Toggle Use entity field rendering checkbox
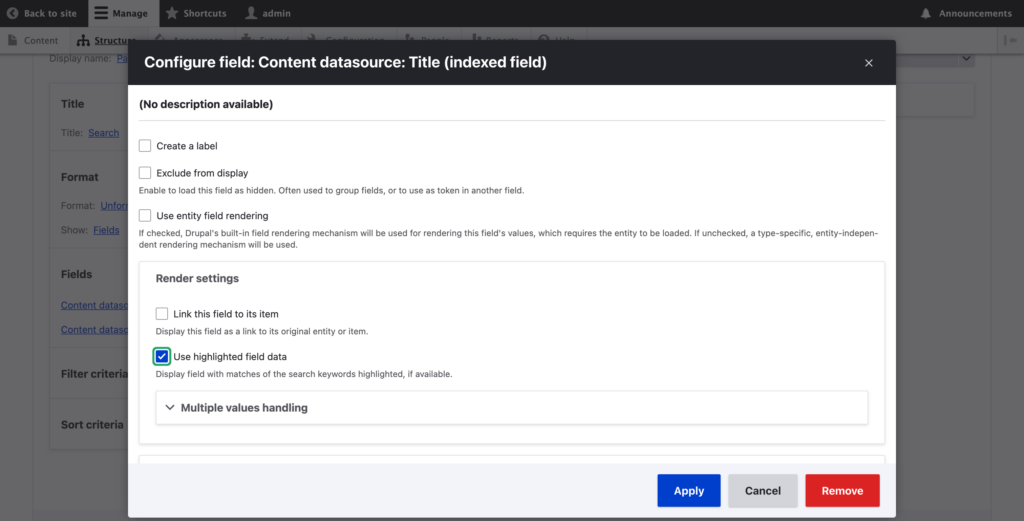 click(145, 215)
